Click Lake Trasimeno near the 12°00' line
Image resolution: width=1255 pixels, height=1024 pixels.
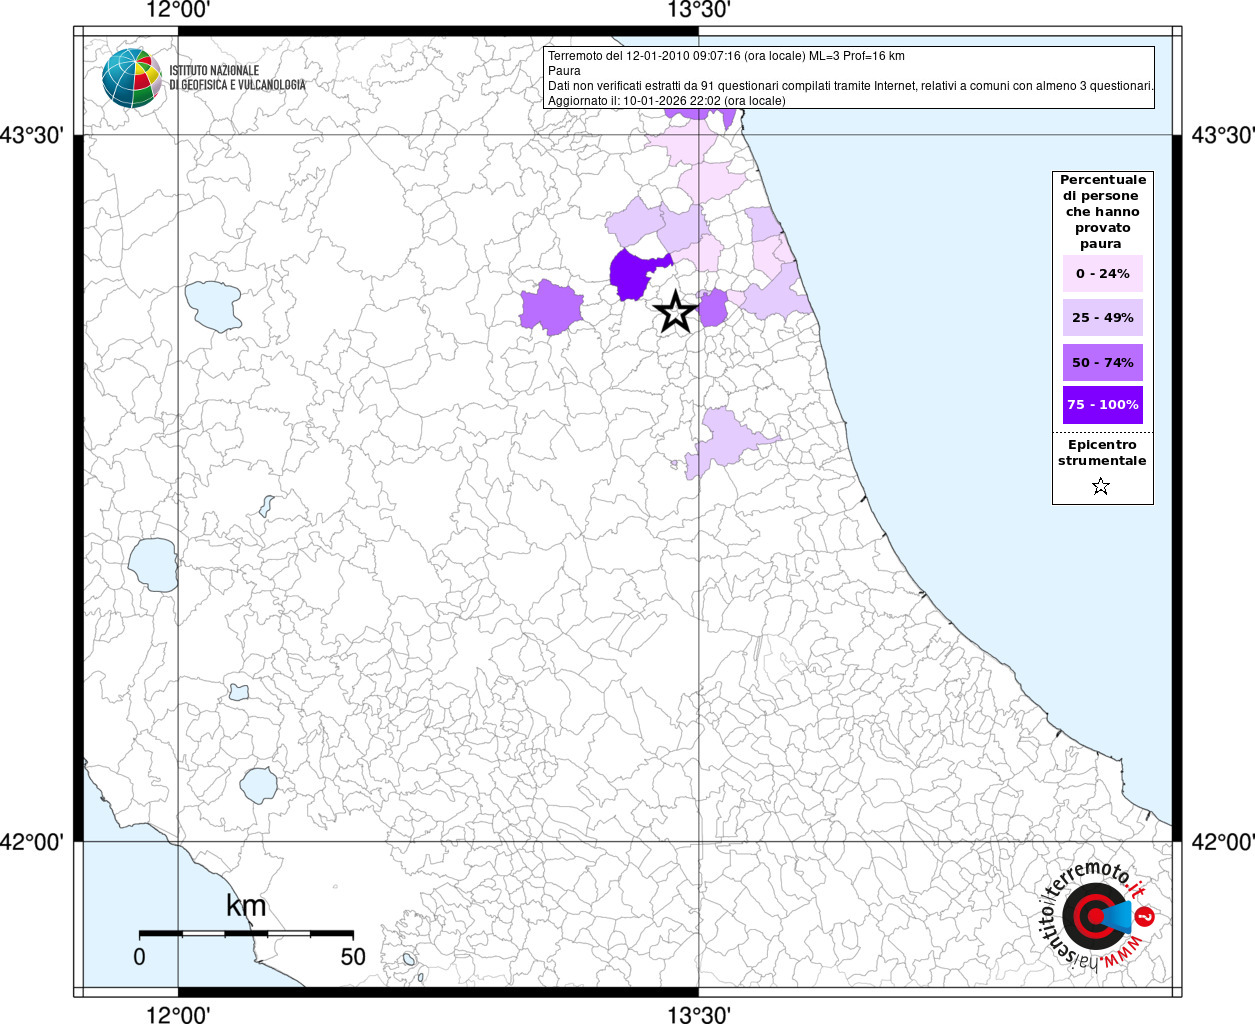pyautogui.click(x=213, y=305)
